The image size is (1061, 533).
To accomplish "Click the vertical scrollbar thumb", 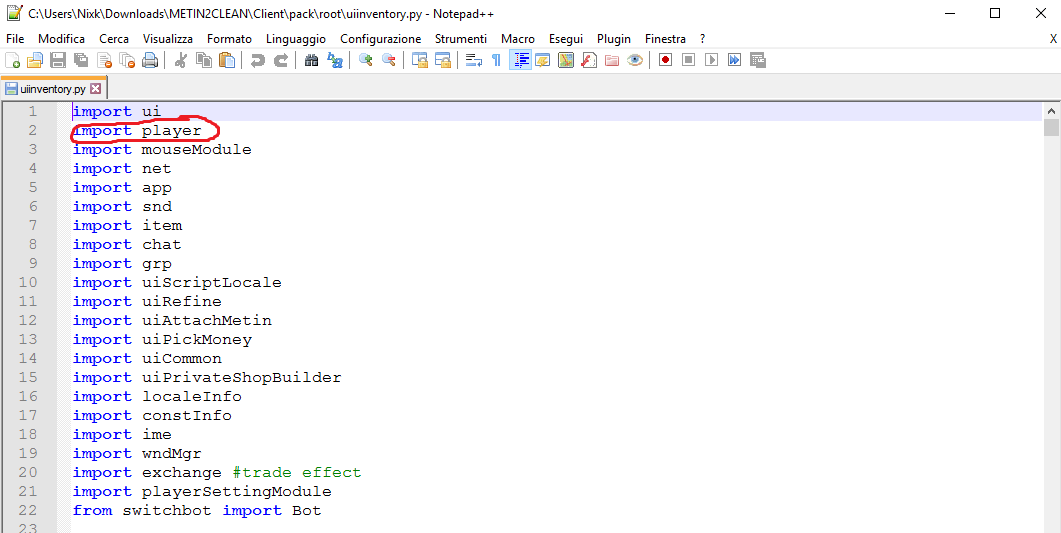I will tap(1051, 127).
